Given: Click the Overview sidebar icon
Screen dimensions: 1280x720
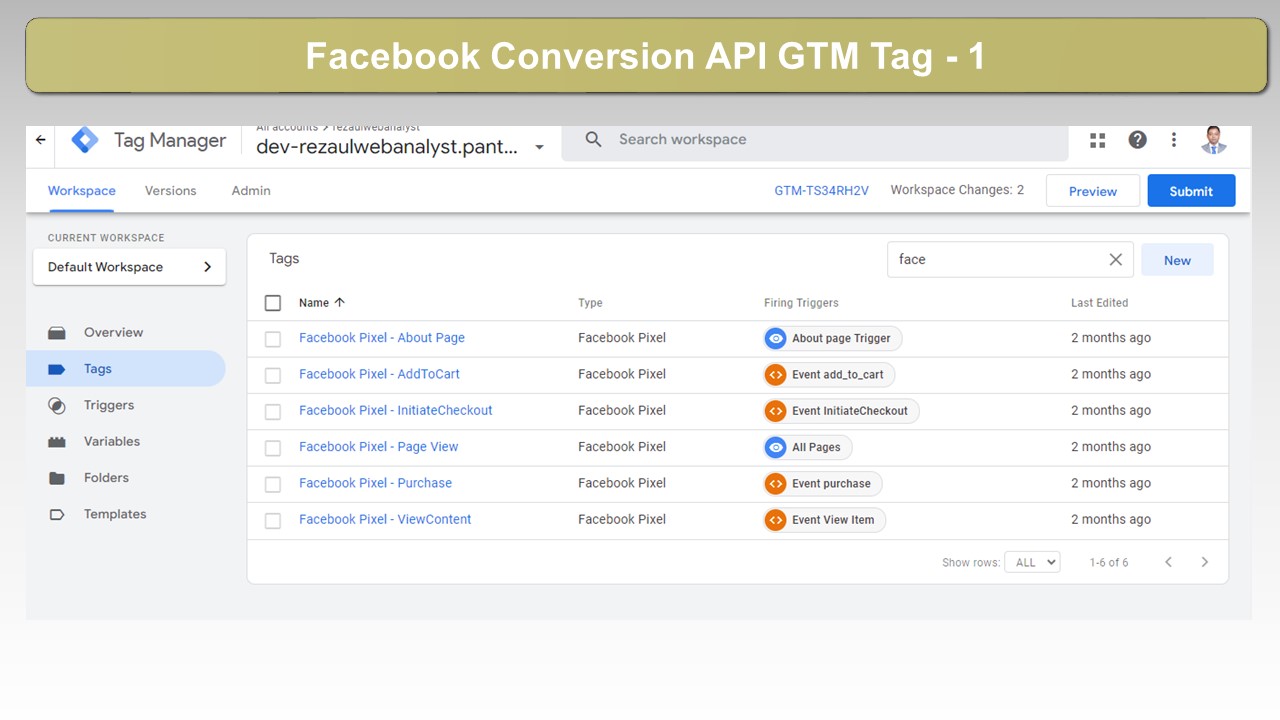Looking at the screenshot, I should pyautogui.click(x=57, y=333).
